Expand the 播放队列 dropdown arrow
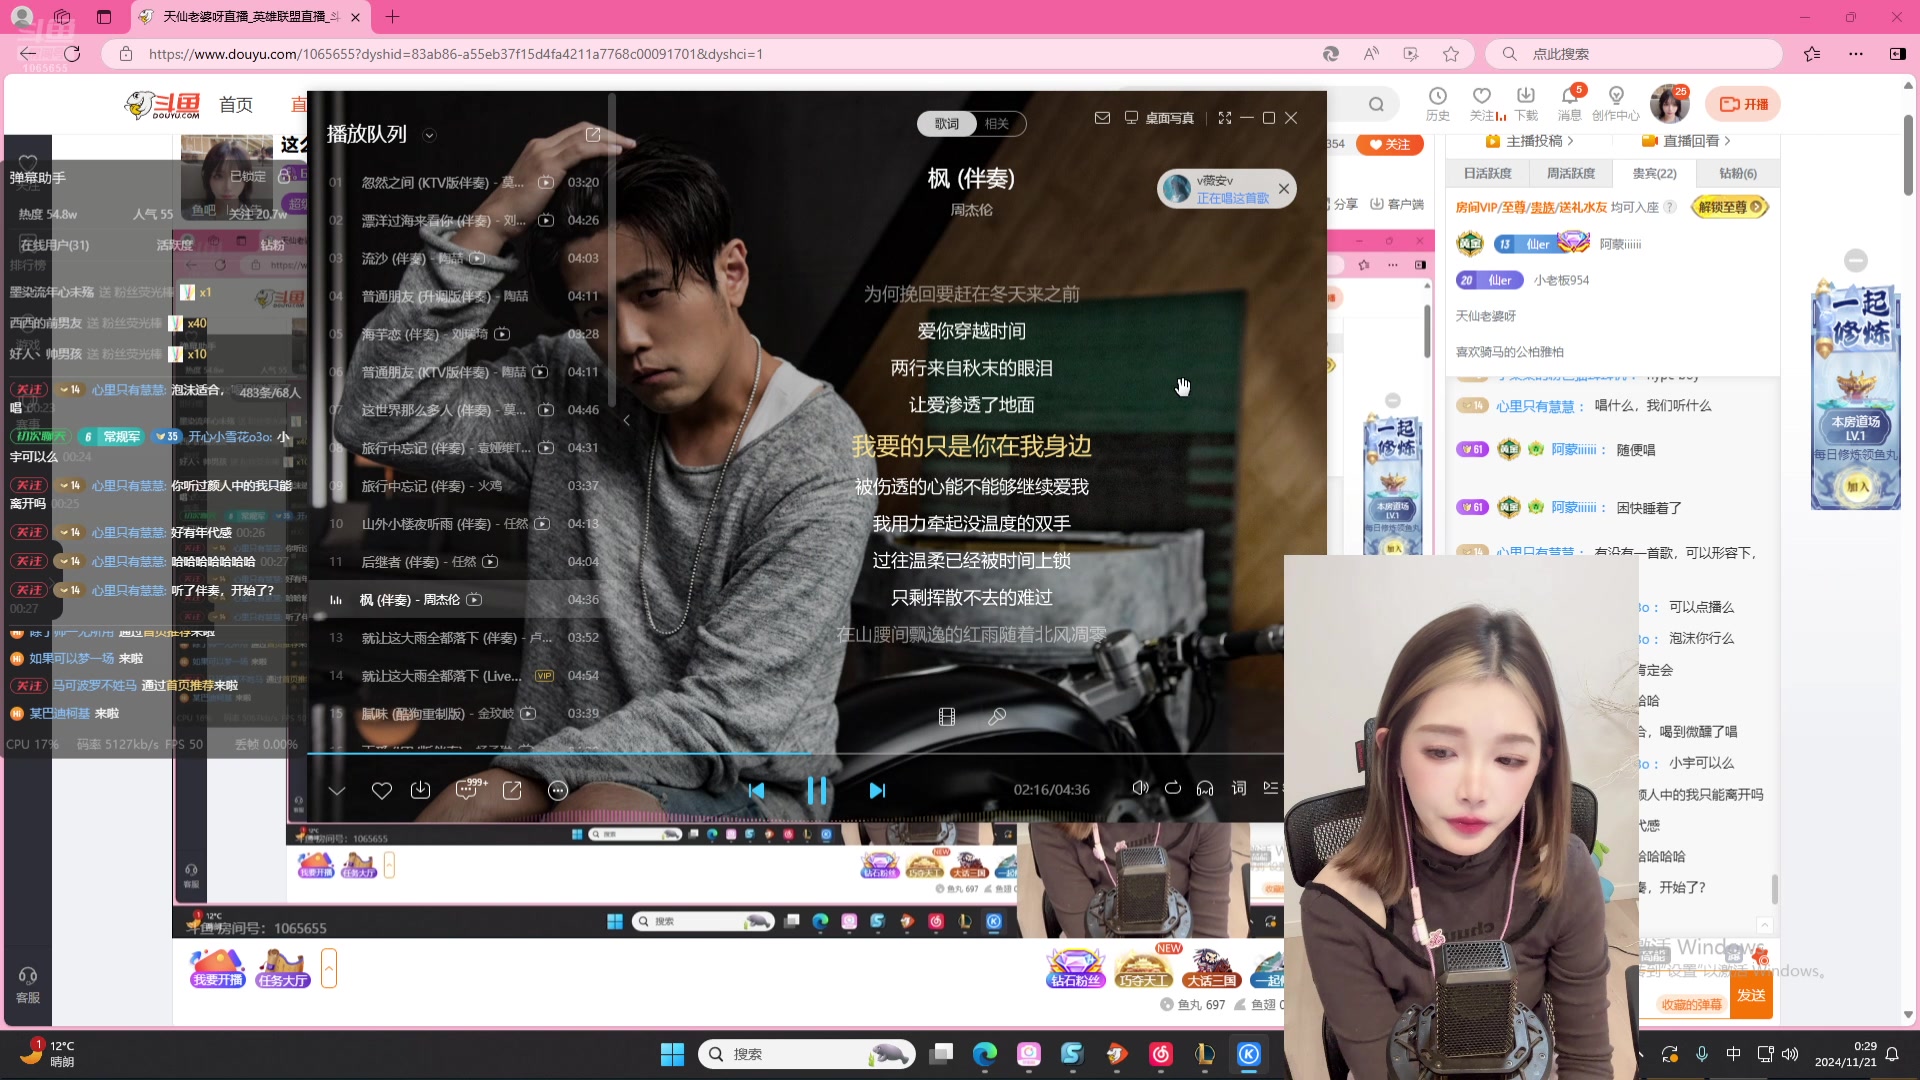Screen dimensions: 1920x1080 pyautogui.click(x=429, y=135)
